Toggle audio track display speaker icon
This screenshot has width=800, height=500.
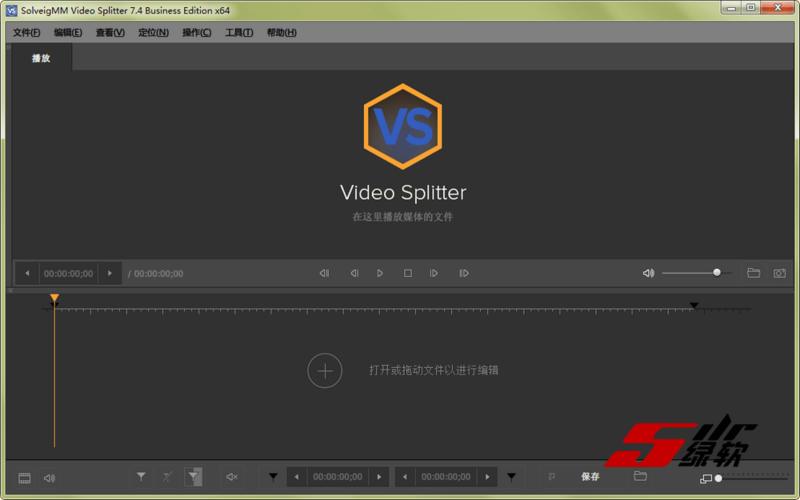49,478
